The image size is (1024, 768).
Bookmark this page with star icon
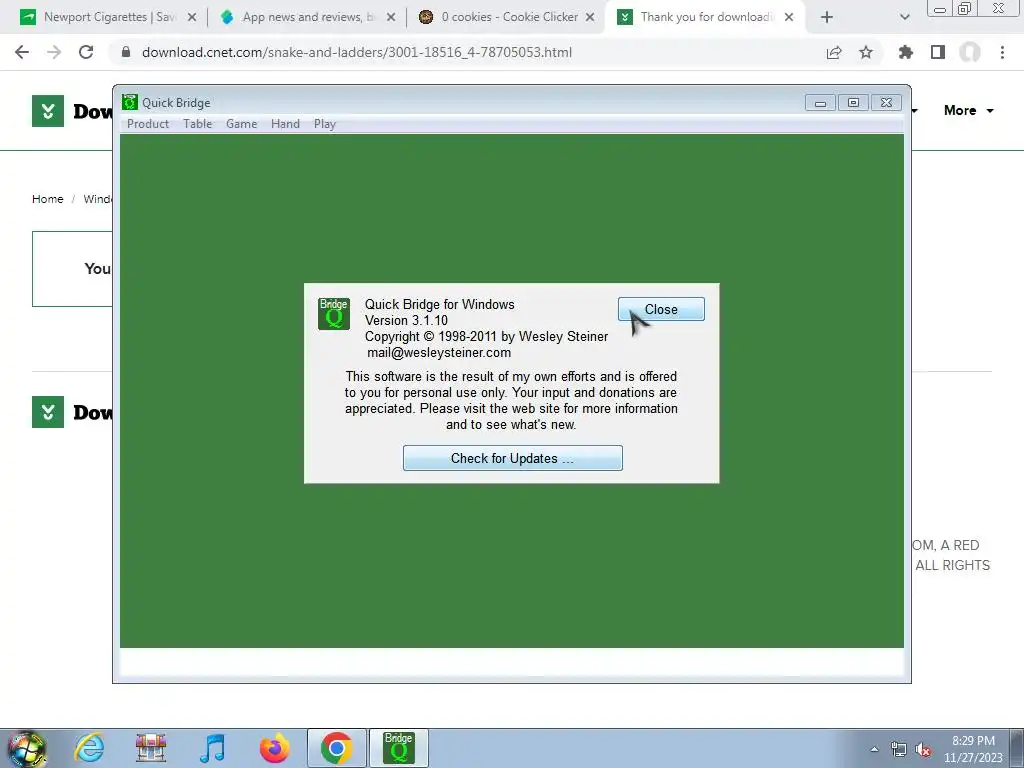pyautogui.click(x=866, y=52)
